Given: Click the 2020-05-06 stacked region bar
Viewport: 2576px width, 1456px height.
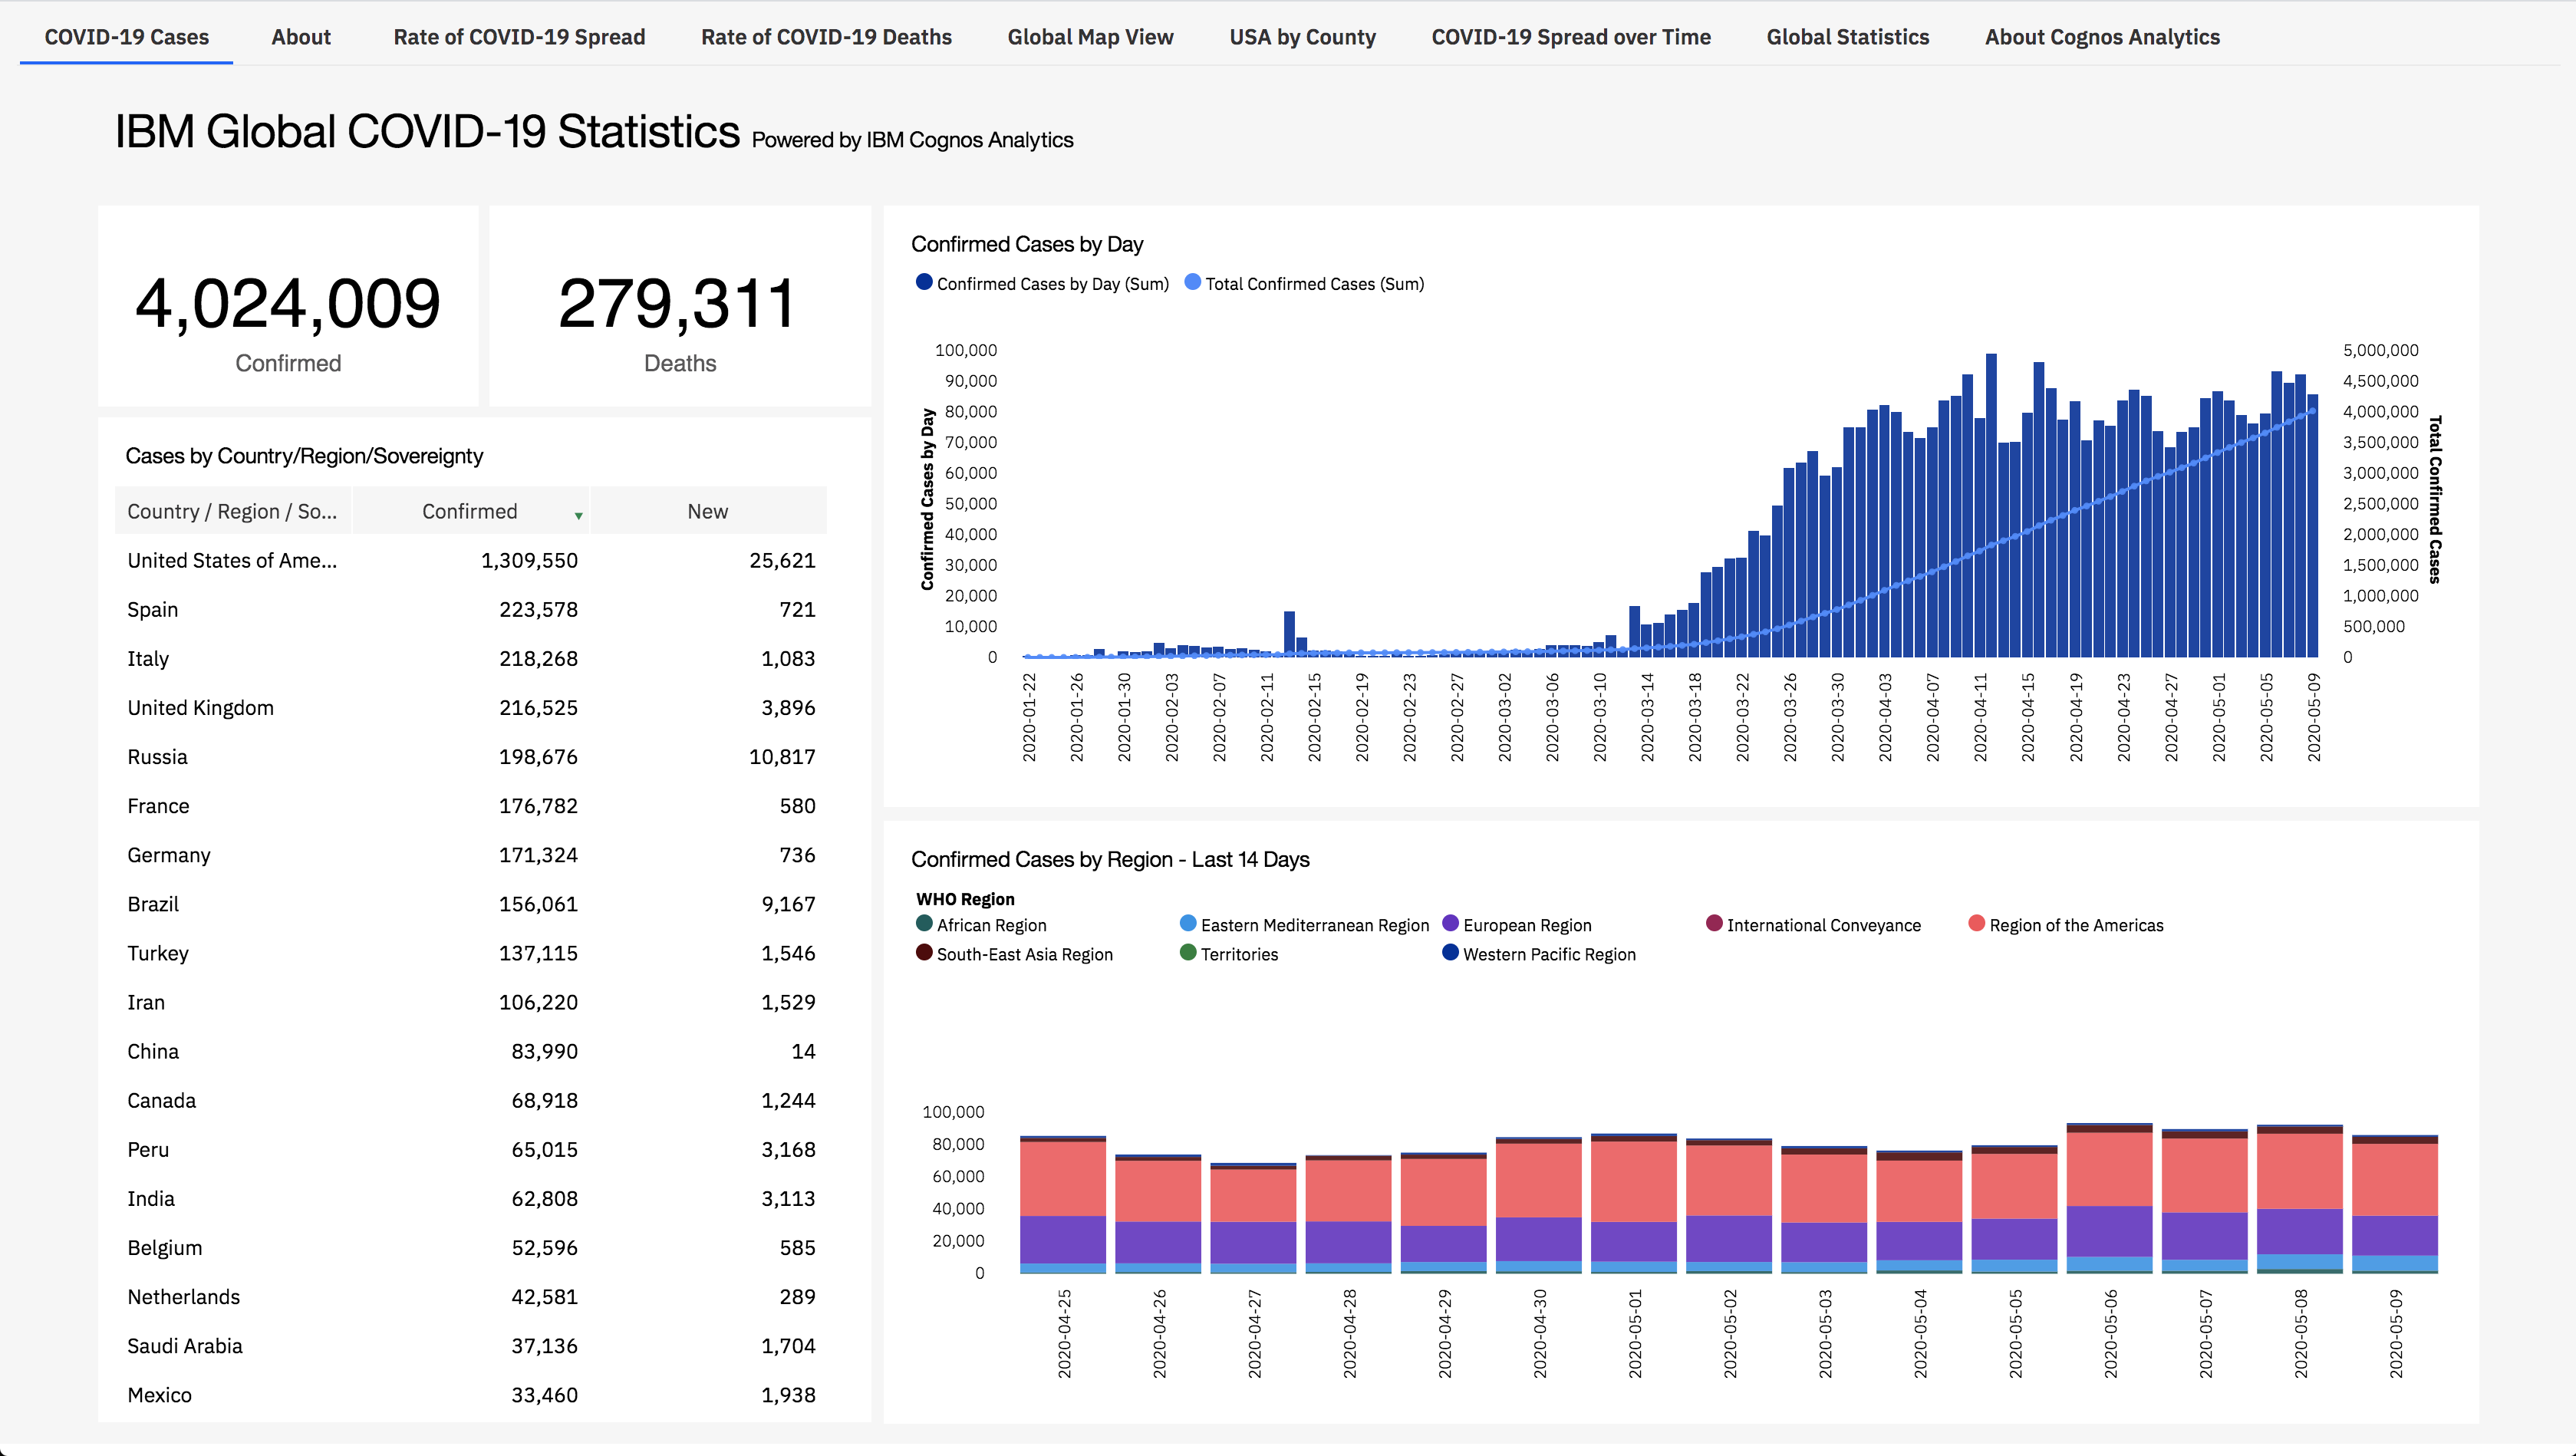Looking at the screenshot, I should point(2109,1198).
